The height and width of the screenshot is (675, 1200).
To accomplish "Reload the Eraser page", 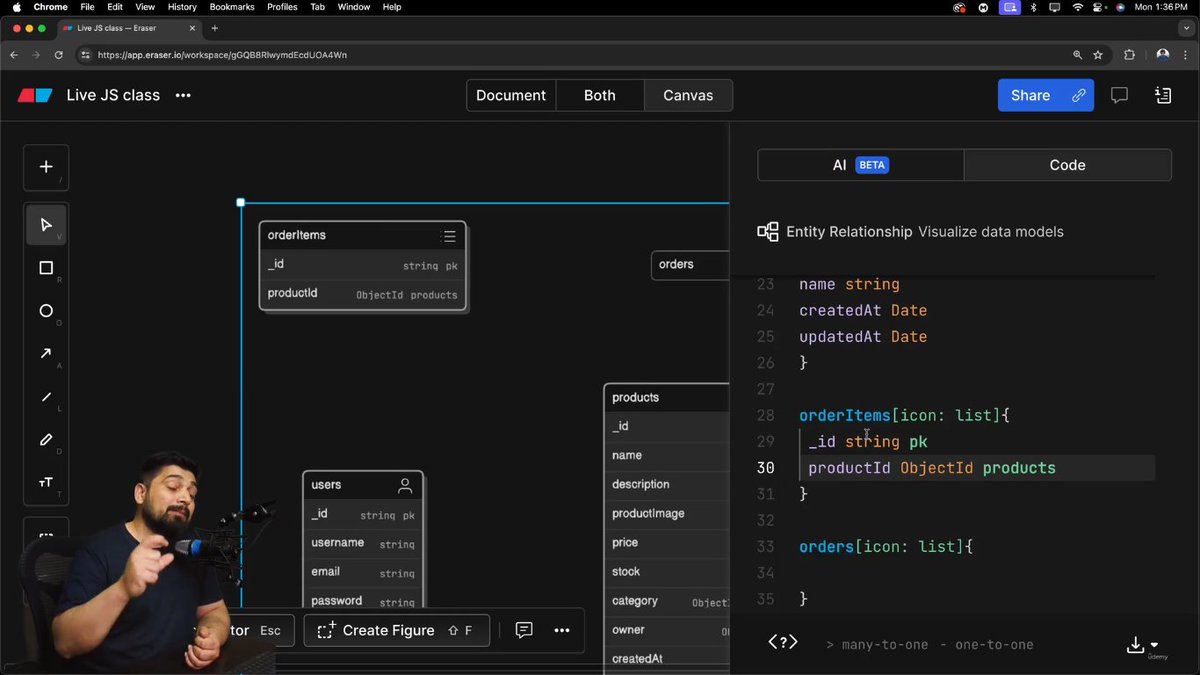I will point(59,55).
